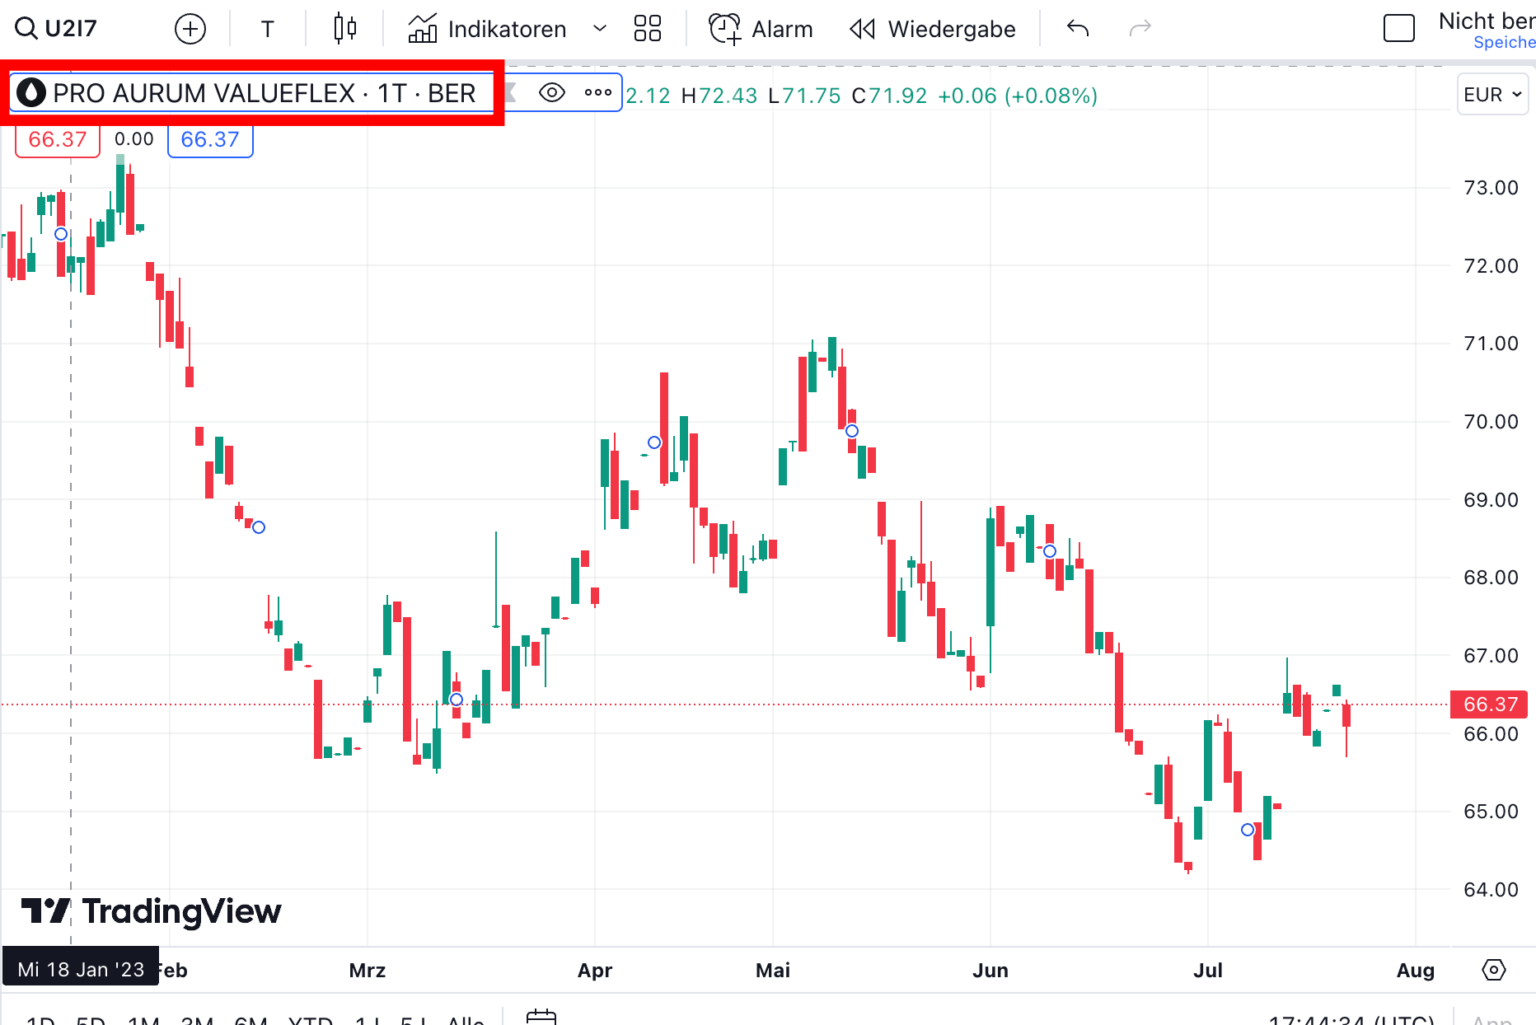Expand the favorite indicators chevron
The width and height of the screenshot is (1536, 1025).
(600, 29)
